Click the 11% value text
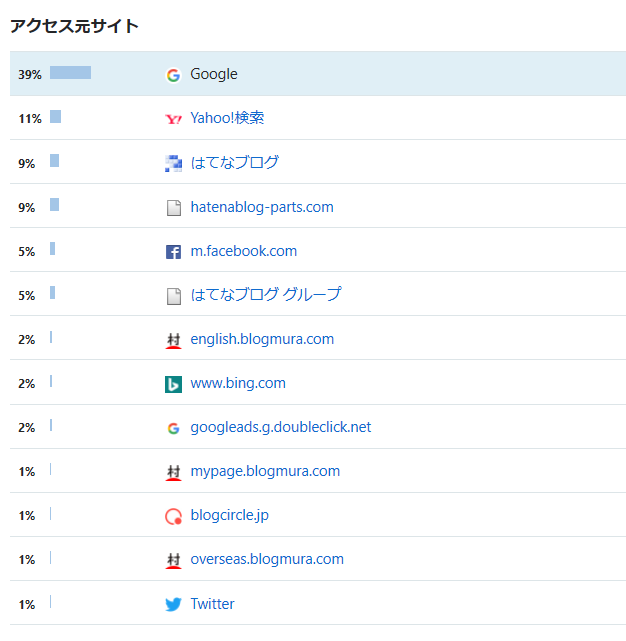The image size is (626, 641). pyautogui.click(x=30, y=119)
